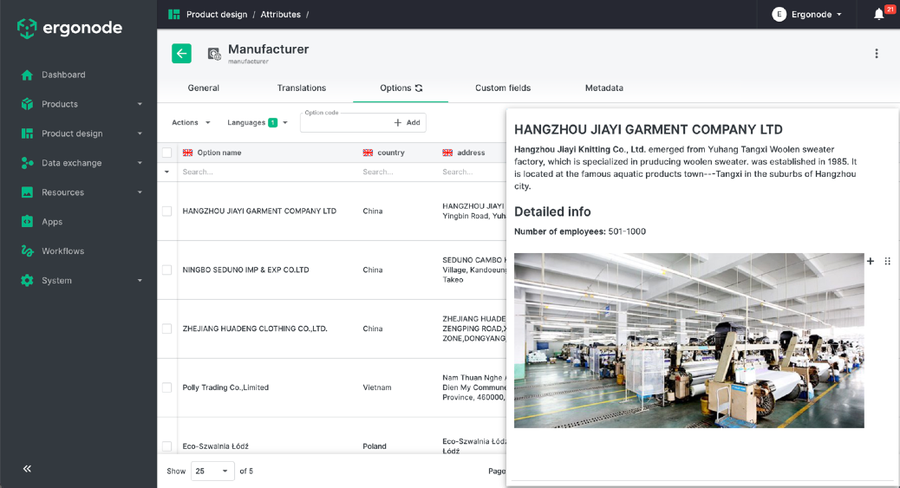Open the Actions dropdown

[x=191, y=122]
